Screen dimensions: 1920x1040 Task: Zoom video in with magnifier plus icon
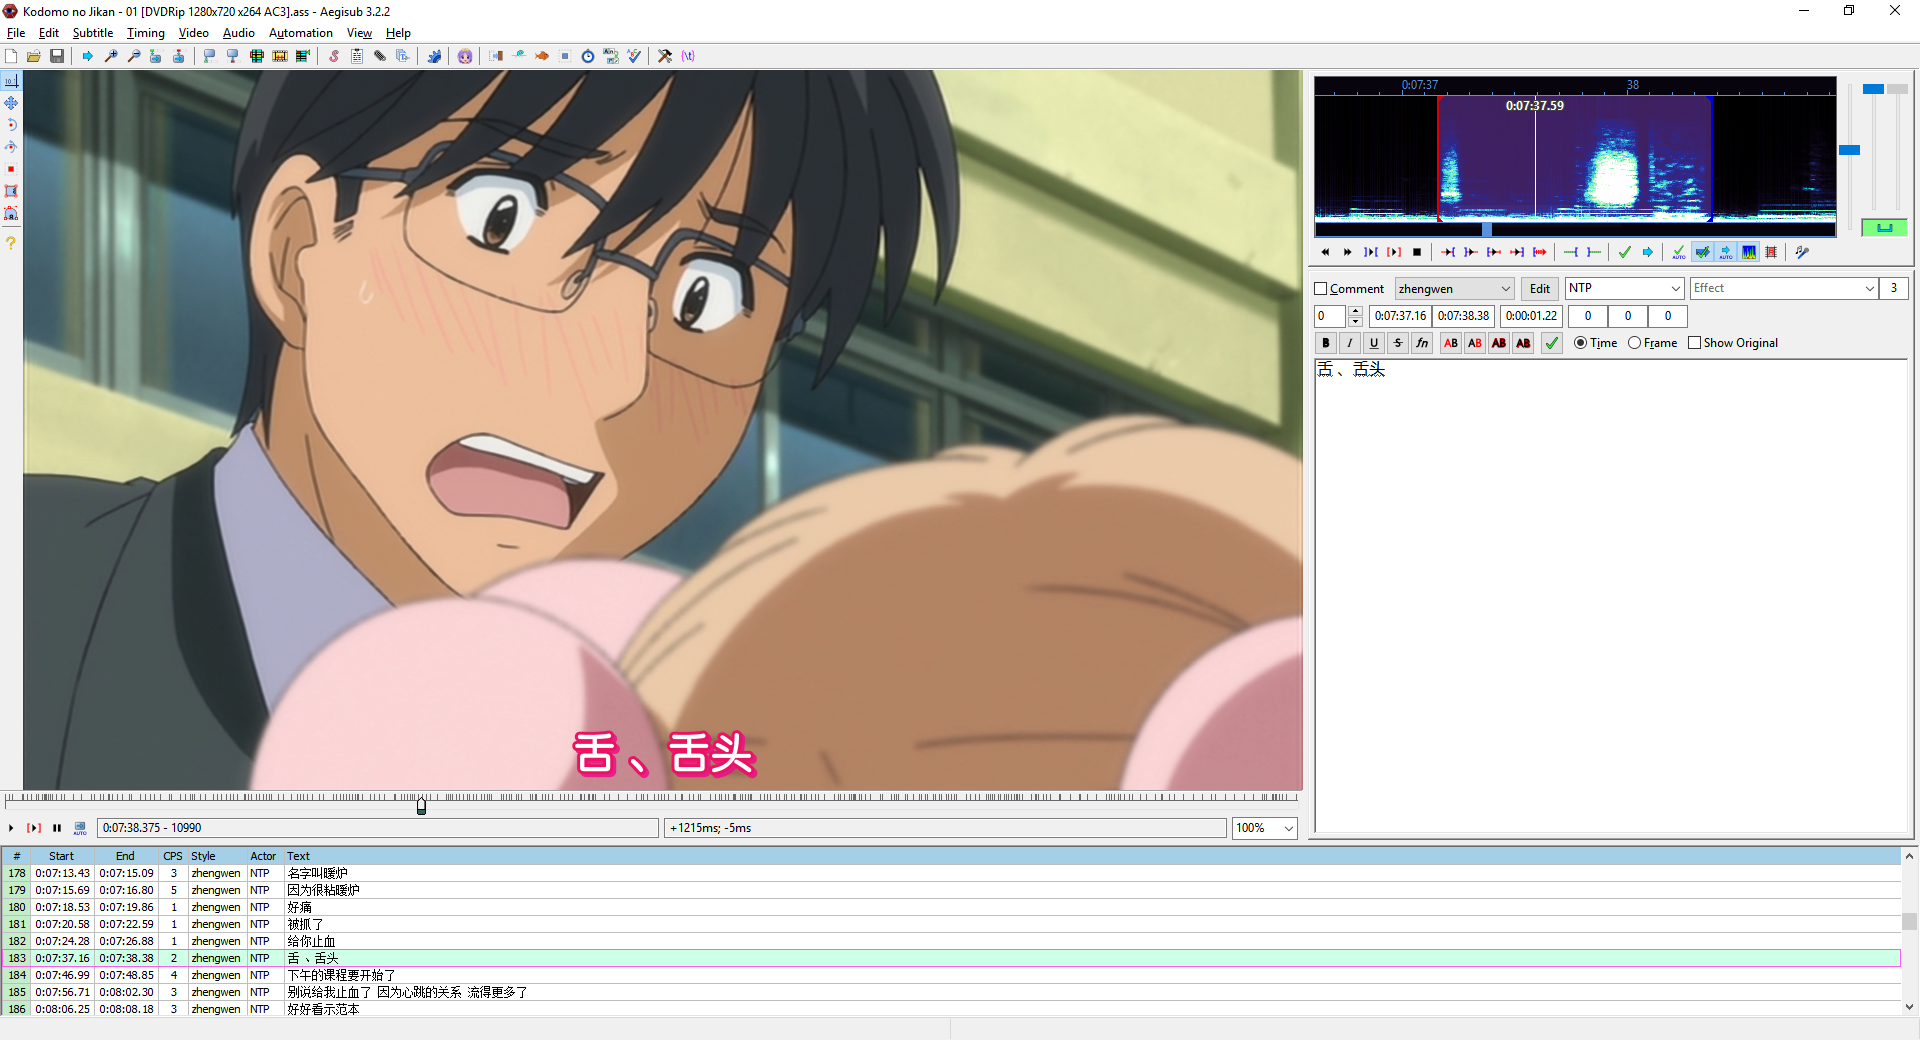[111, 56]
